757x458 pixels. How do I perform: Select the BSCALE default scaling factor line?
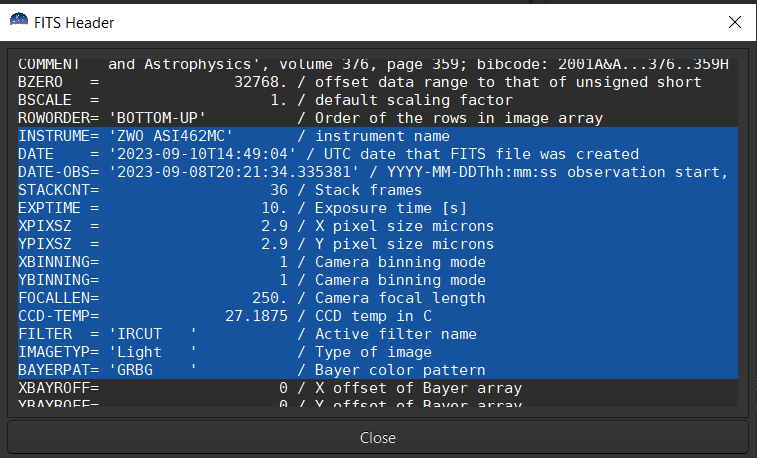pos(378,100)
